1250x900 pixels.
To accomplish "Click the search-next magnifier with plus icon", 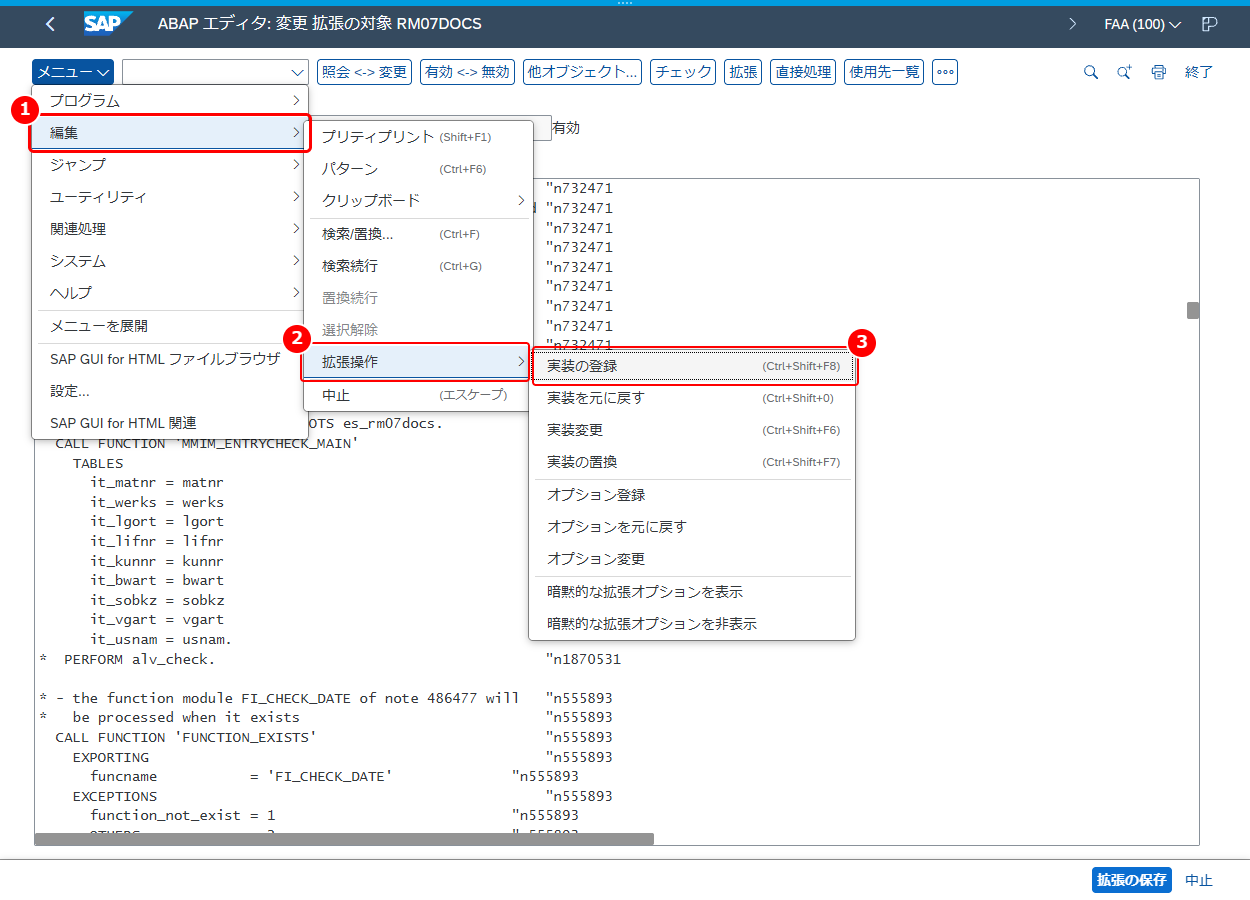I will tap(1125, 72).
